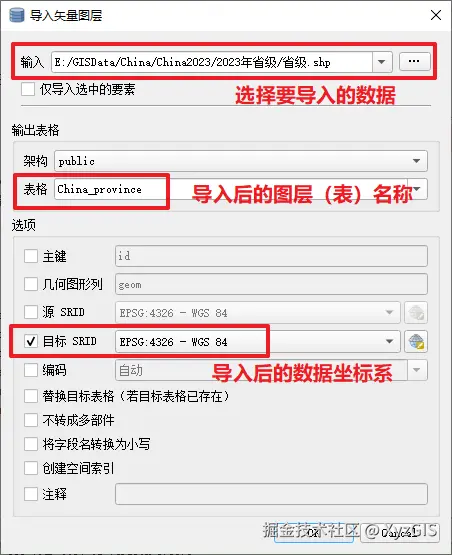This screenshot has height=555, width=452.
Task: Click the database icon in the title bar
Action: 16,15
